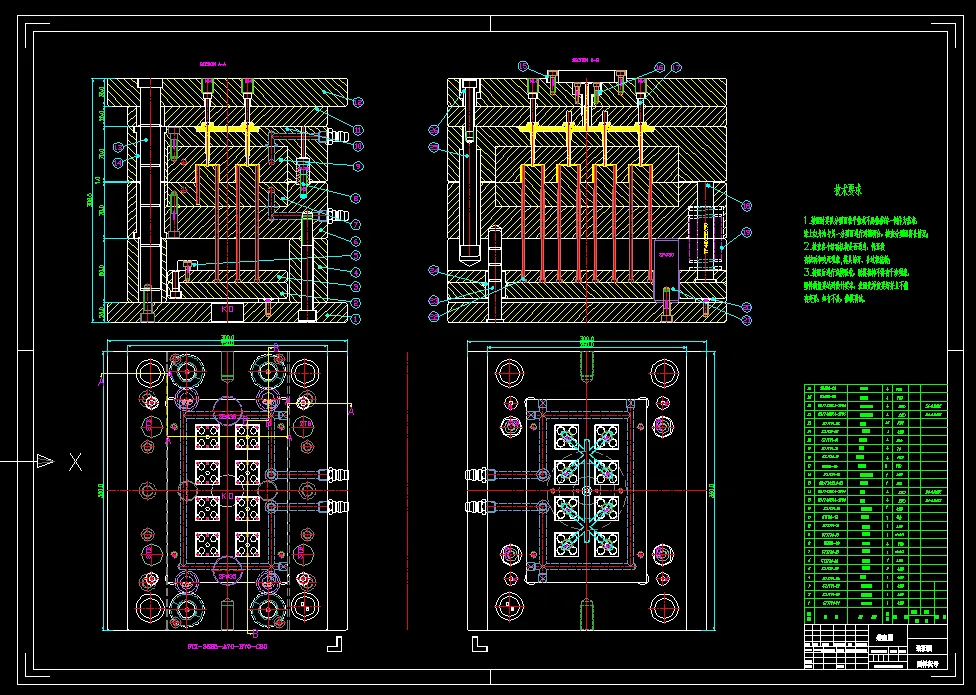The image size is (976, 695).
Task: Click part balloon number 5
Action: (x=355, y=256)
